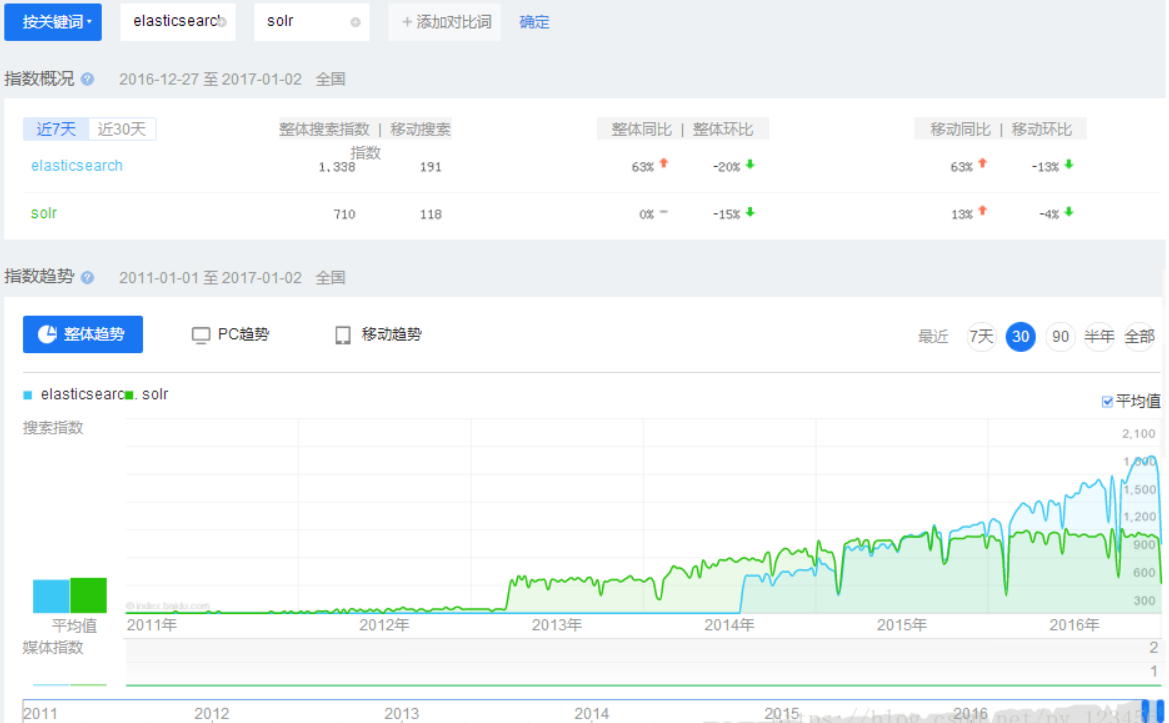The width and height of the screenshot is (1169, 723).
Task: Select the 近30天 tab
Action: (122, 129)
